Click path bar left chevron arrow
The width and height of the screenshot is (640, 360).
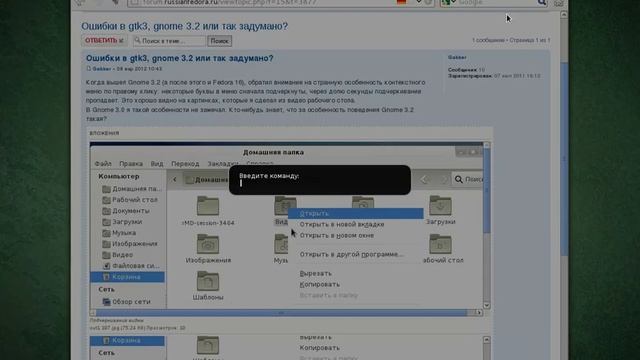click(x=175, y=180)
